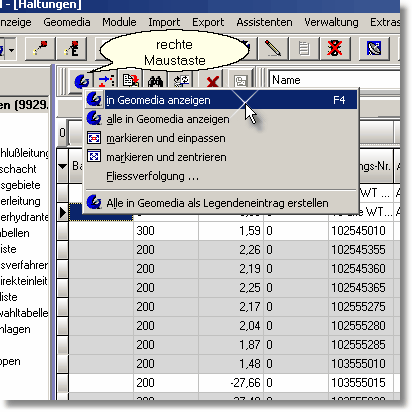Click the red X delete icon

point(213,82)
